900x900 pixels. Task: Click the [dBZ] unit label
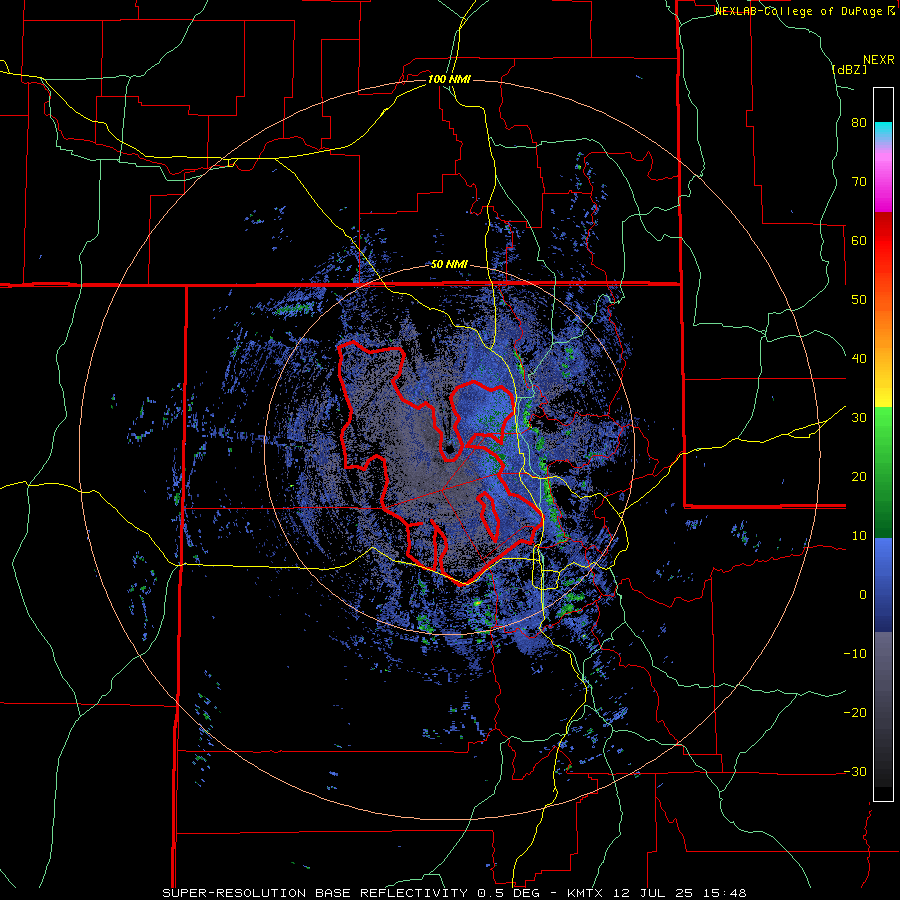849,70
